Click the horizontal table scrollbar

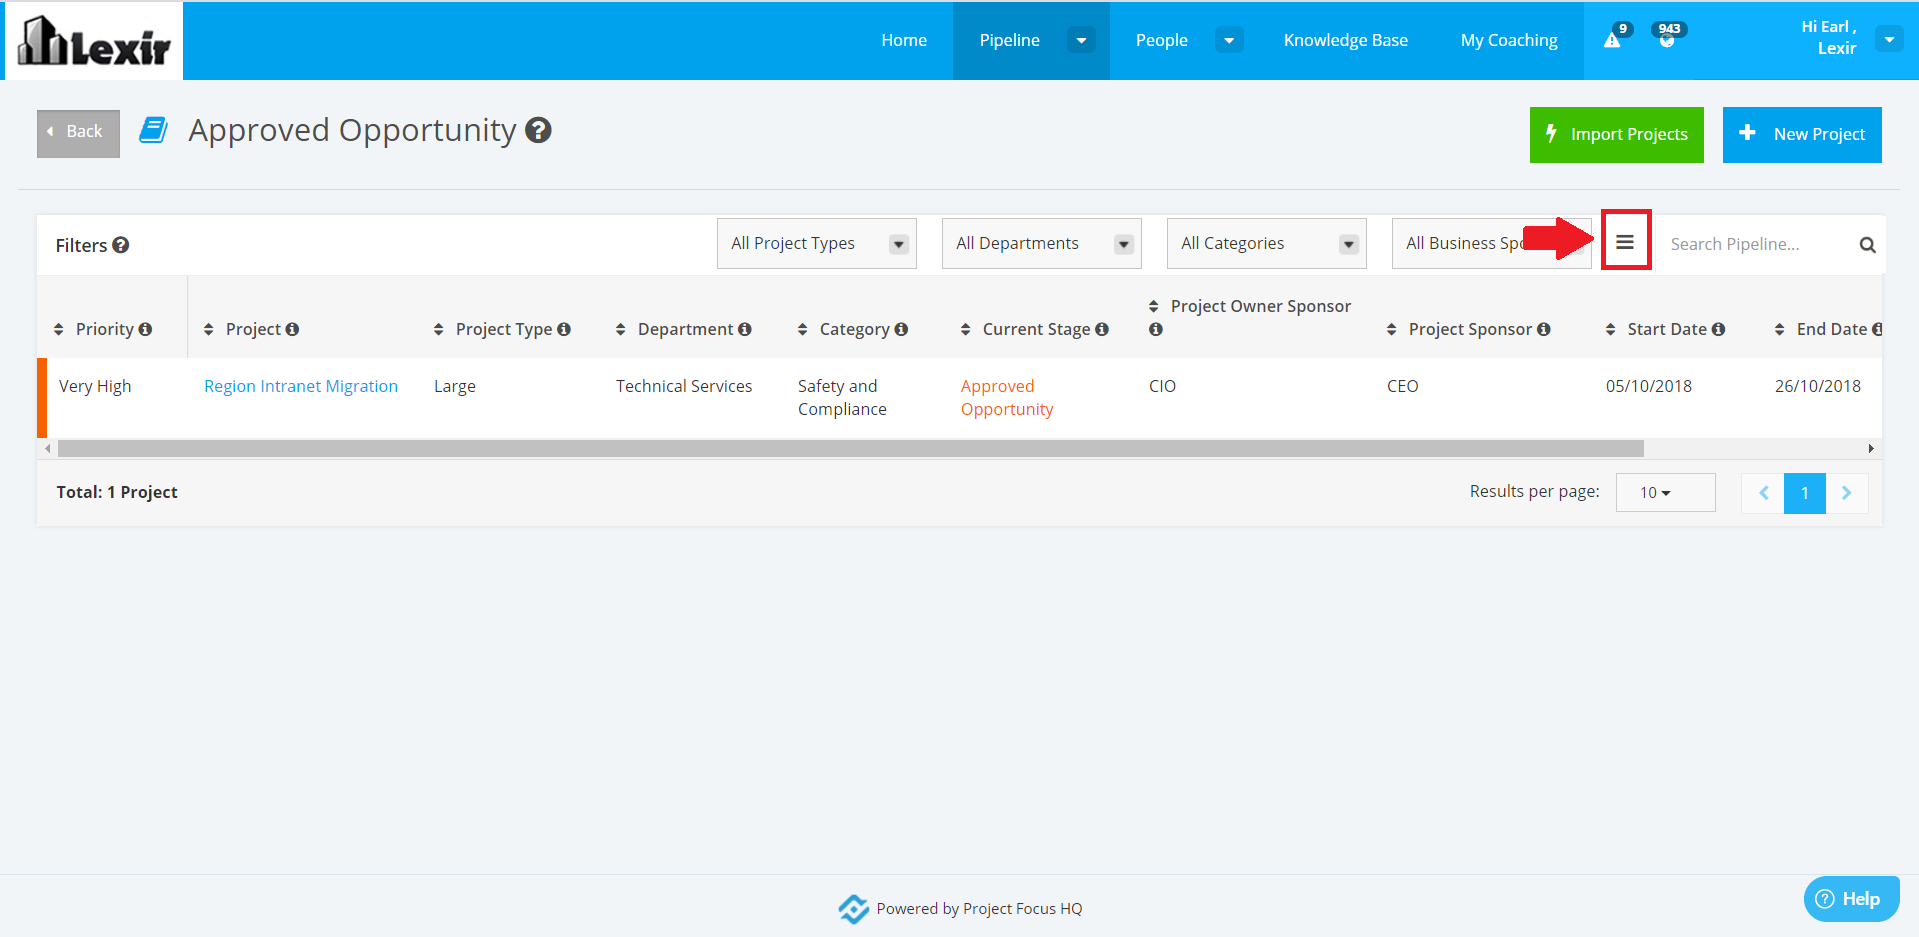(851, 449)
